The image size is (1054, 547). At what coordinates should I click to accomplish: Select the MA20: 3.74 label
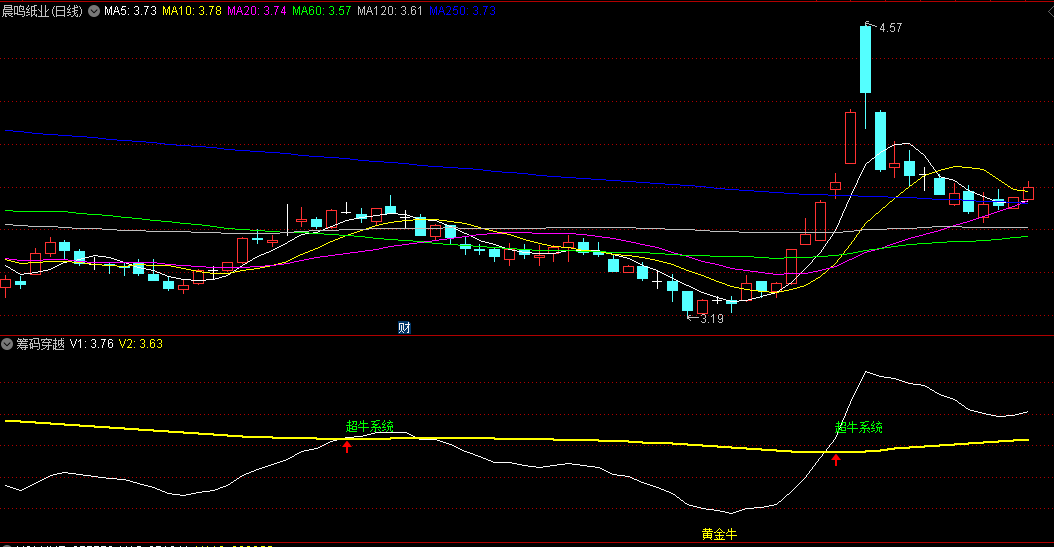click(257, 11)
